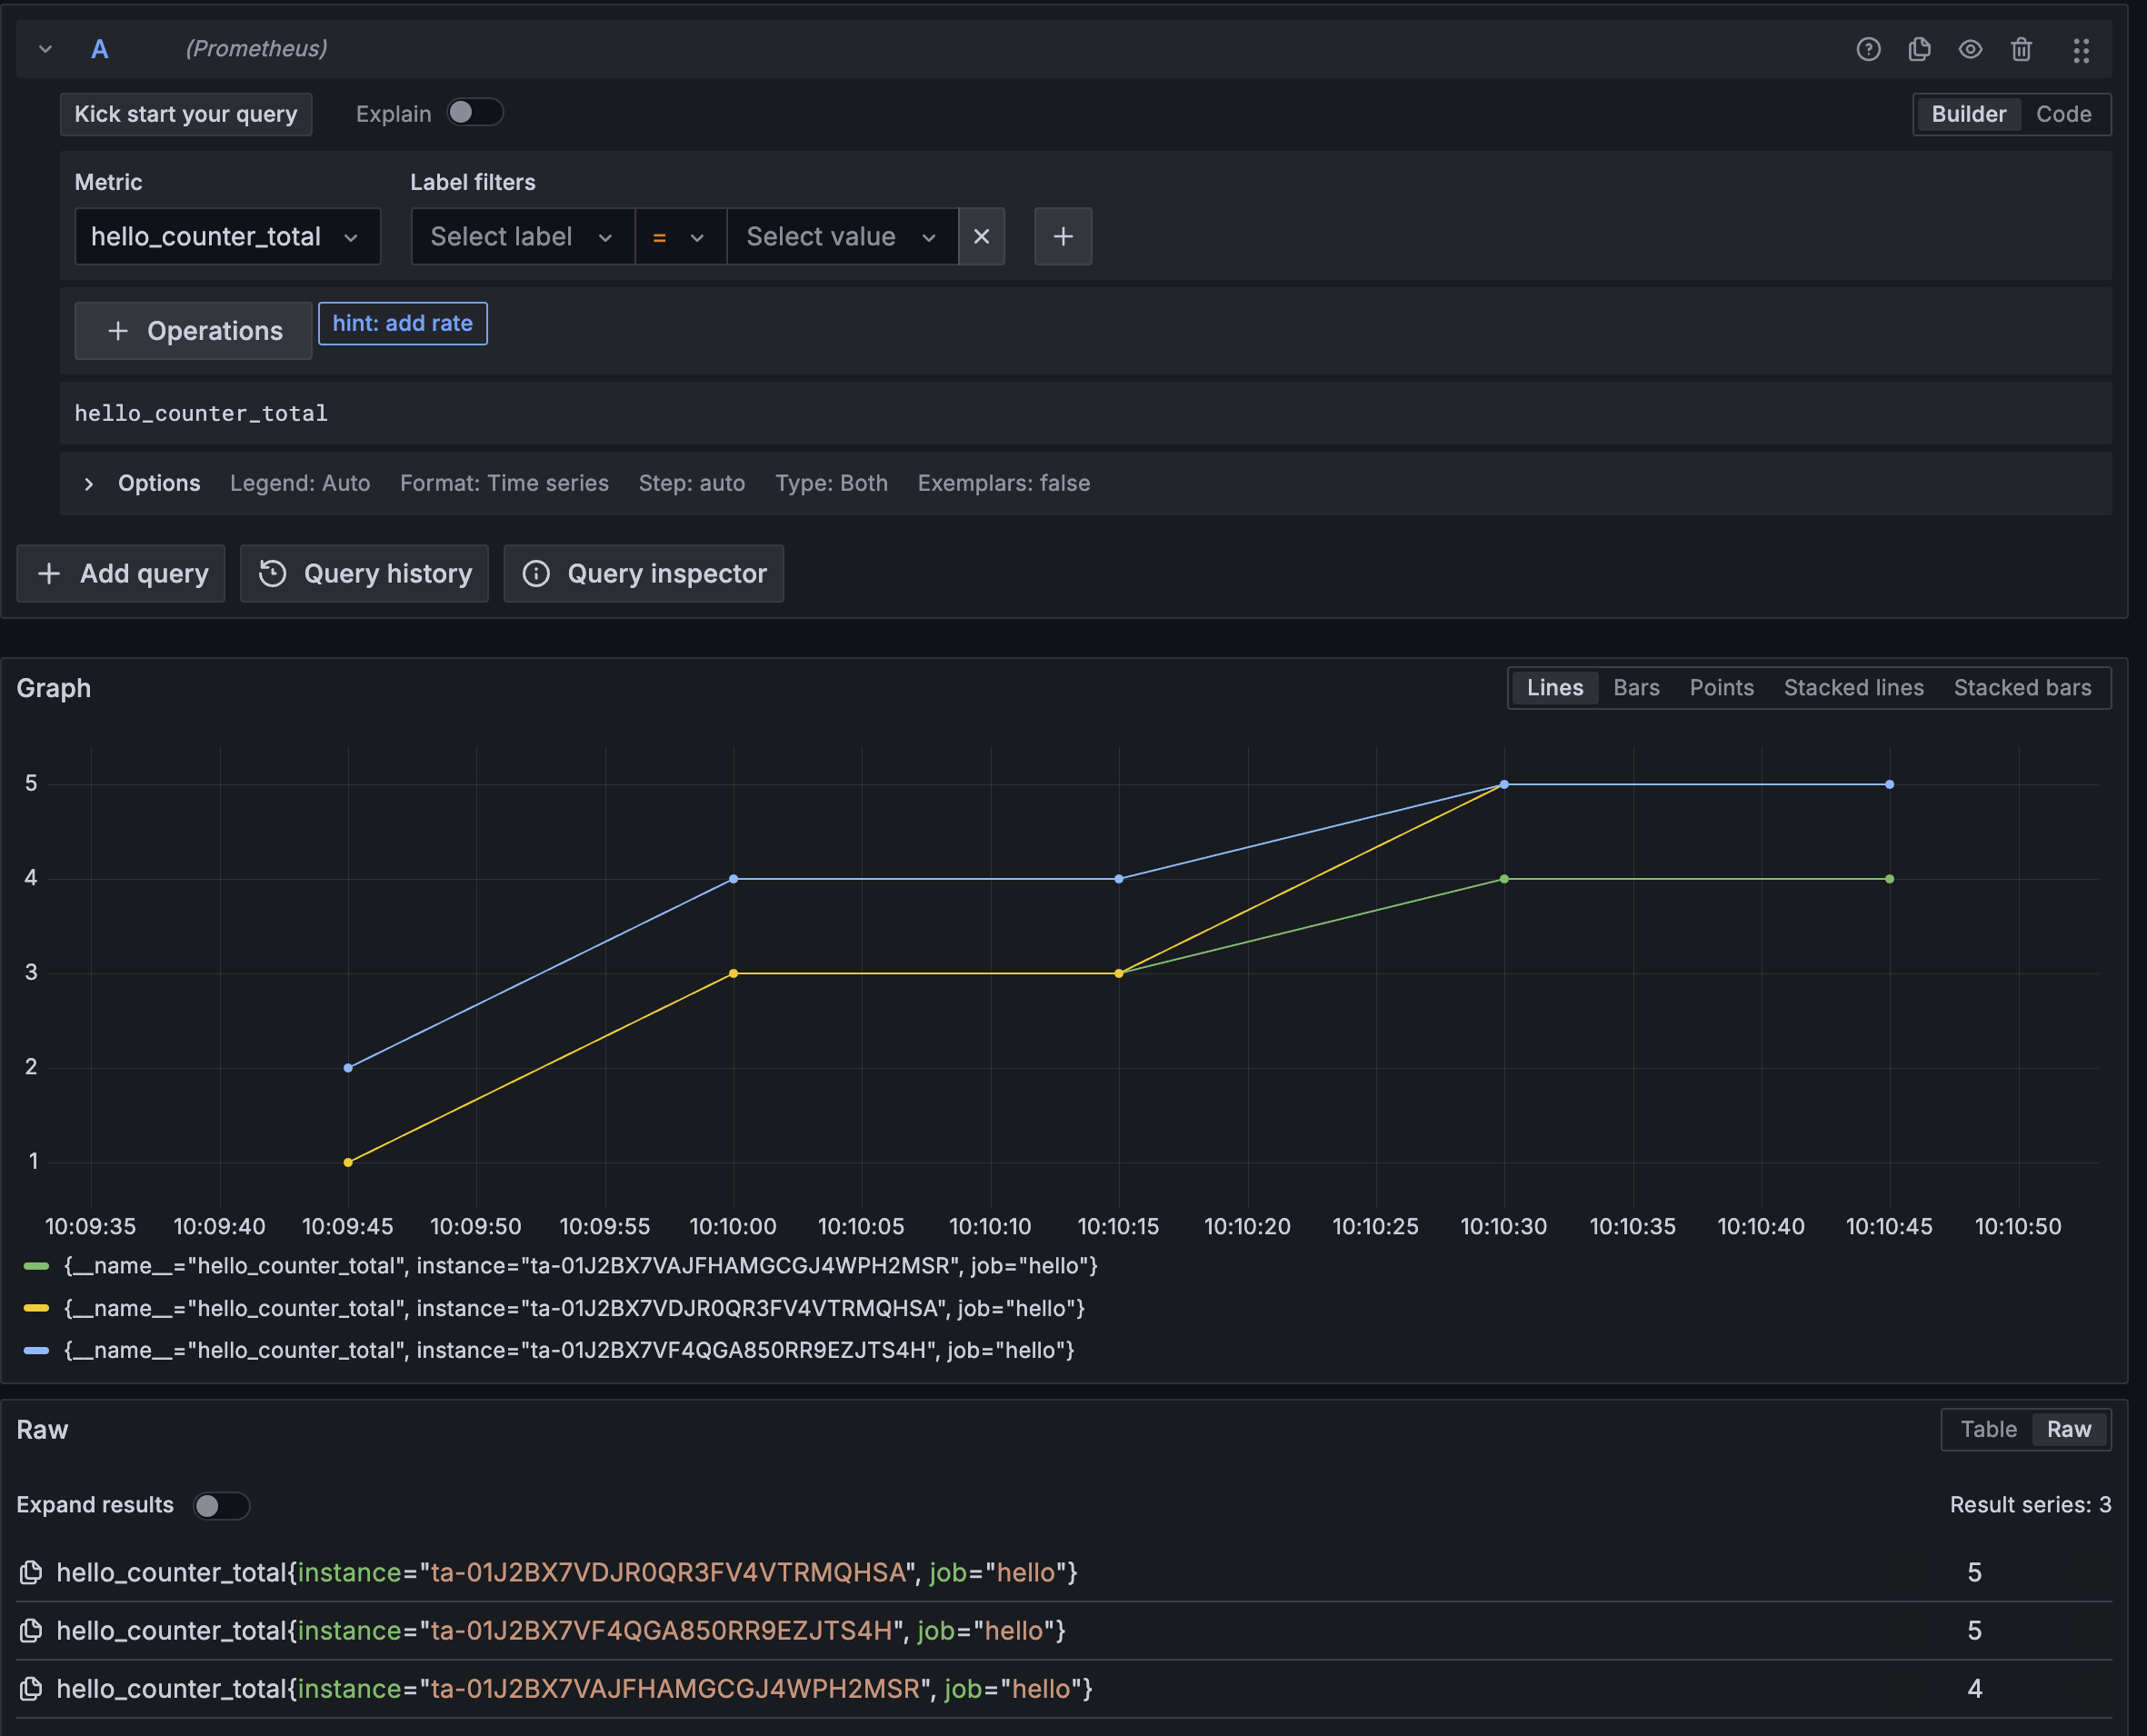Delete query A using trash icon

pyautogui.click(x=2020, y=49)
